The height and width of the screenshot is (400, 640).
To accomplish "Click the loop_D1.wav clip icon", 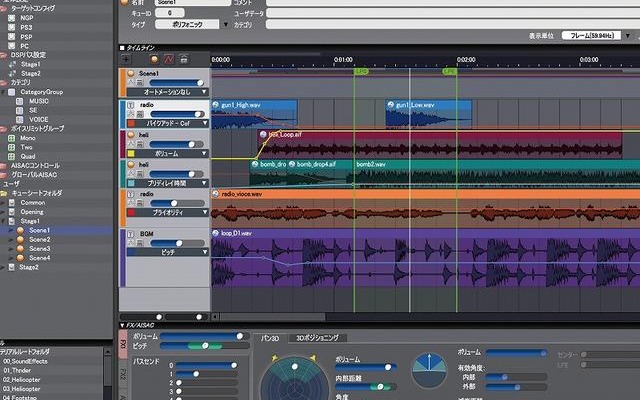I will point(216,233).
